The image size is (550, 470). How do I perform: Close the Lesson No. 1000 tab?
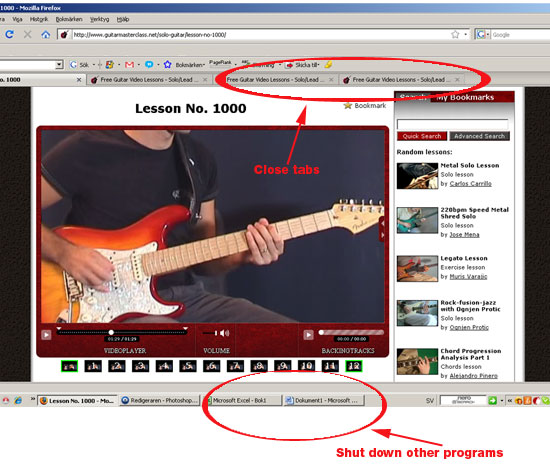(79, 80)
